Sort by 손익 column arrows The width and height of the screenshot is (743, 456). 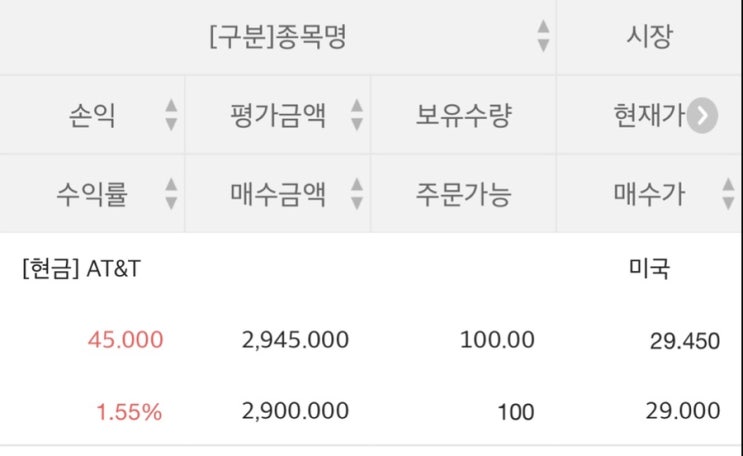coord(171,115)
